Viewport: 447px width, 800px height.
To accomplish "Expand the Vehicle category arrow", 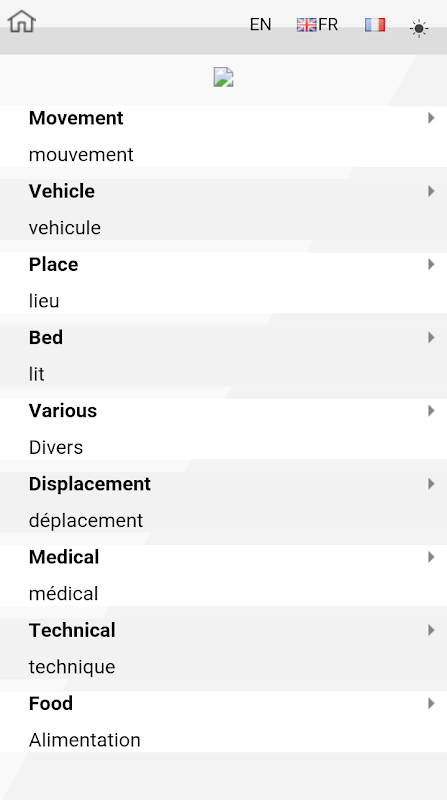I will [431, 191].
